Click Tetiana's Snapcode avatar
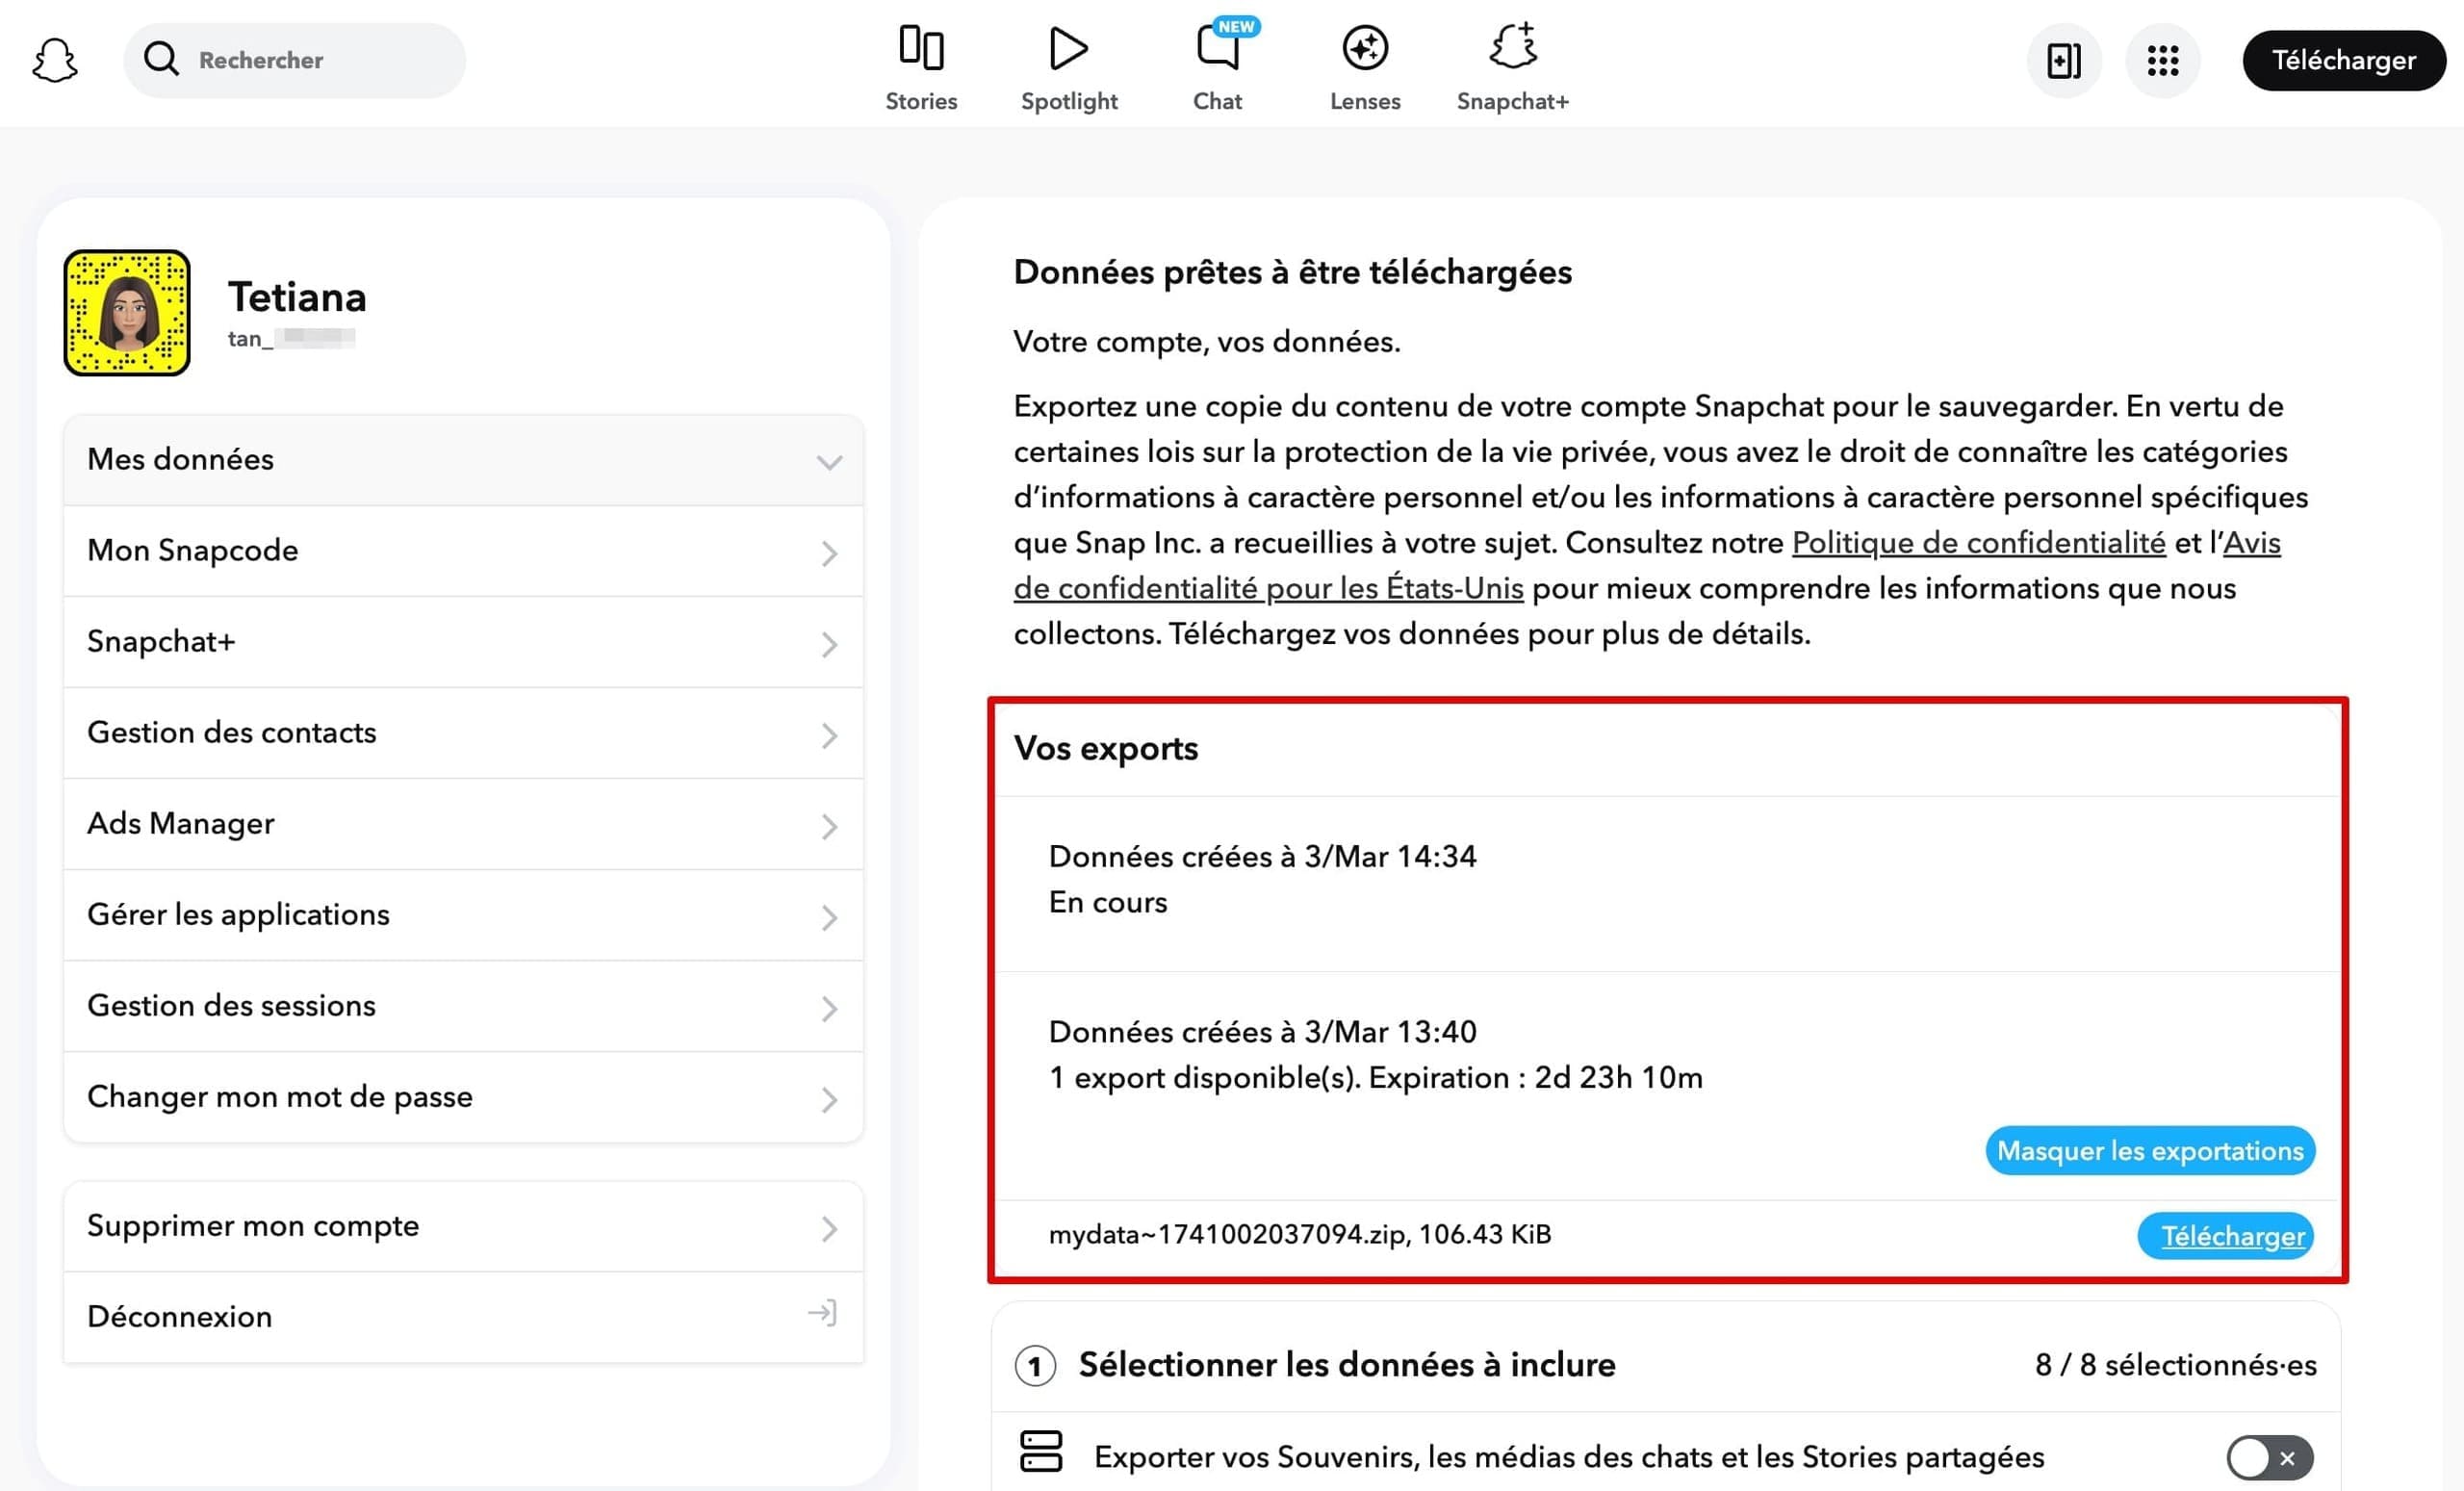 [x=127, y=313]
